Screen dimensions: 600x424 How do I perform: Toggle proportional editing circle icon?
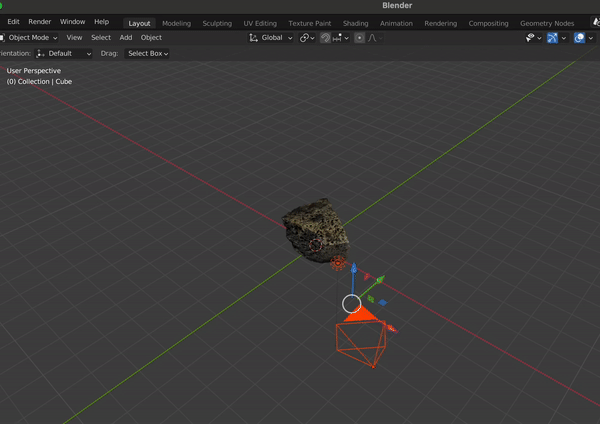click(x=359, y=38)
